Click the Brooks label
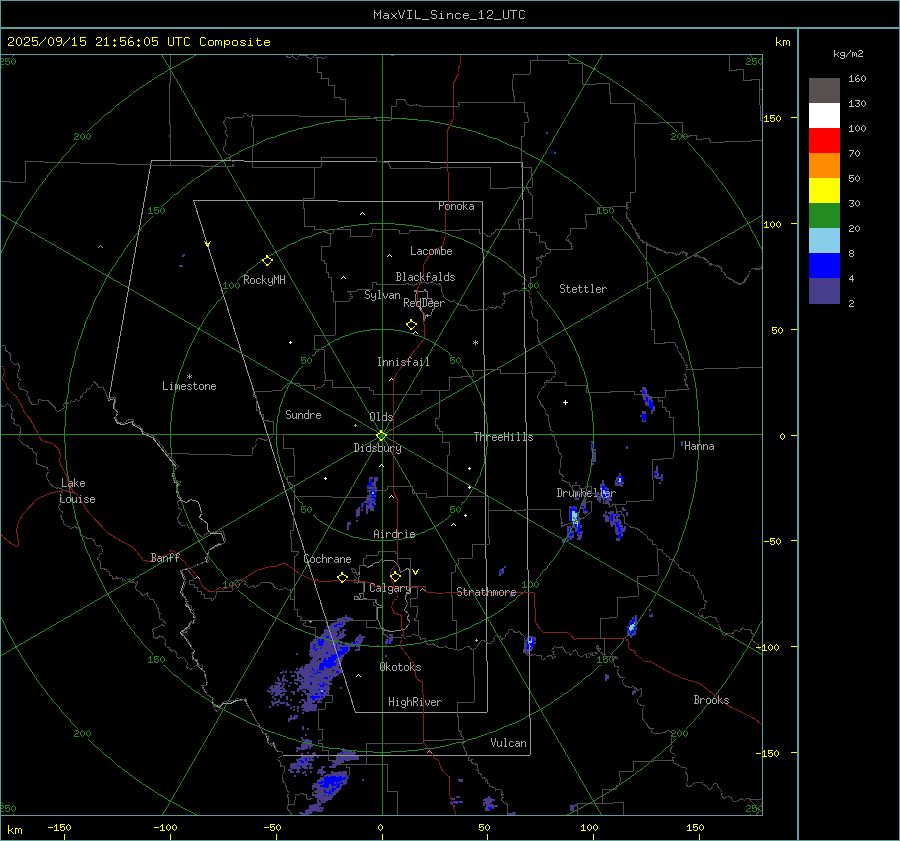Screen dimensions: 900x841 coord(711,700)
